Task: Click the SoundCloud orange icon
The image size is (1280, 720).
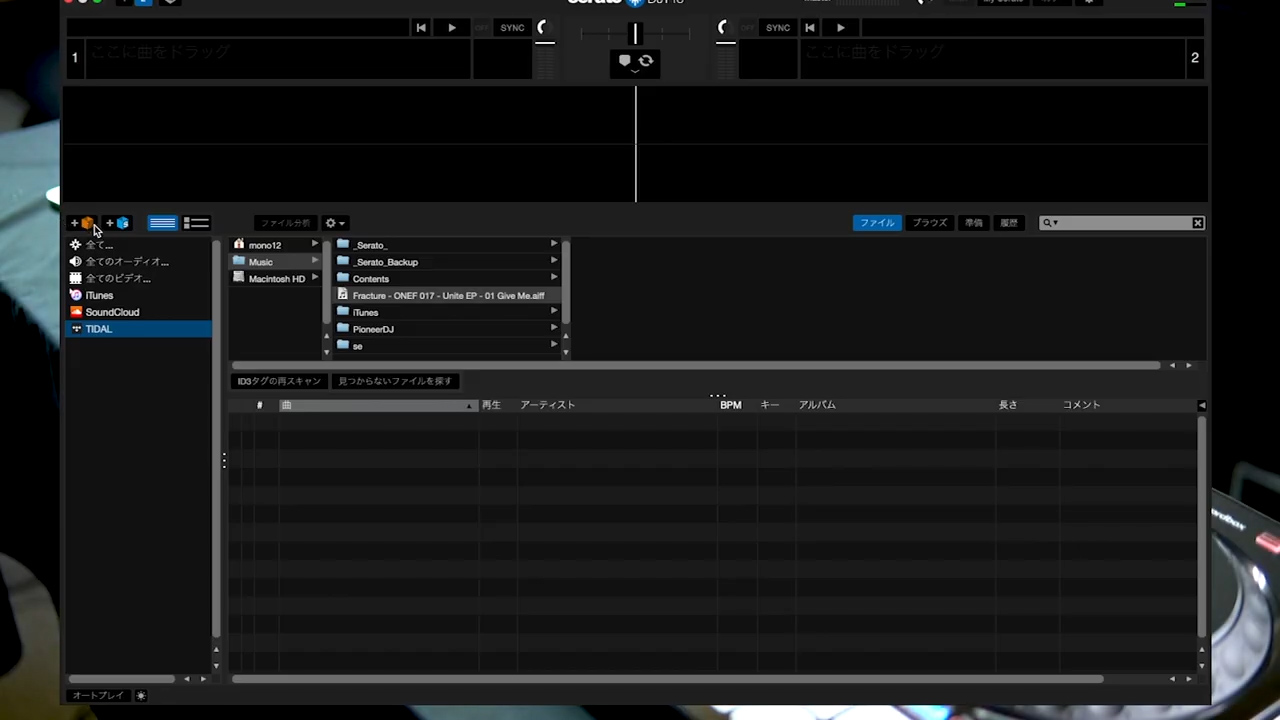Action: [76, 312]
